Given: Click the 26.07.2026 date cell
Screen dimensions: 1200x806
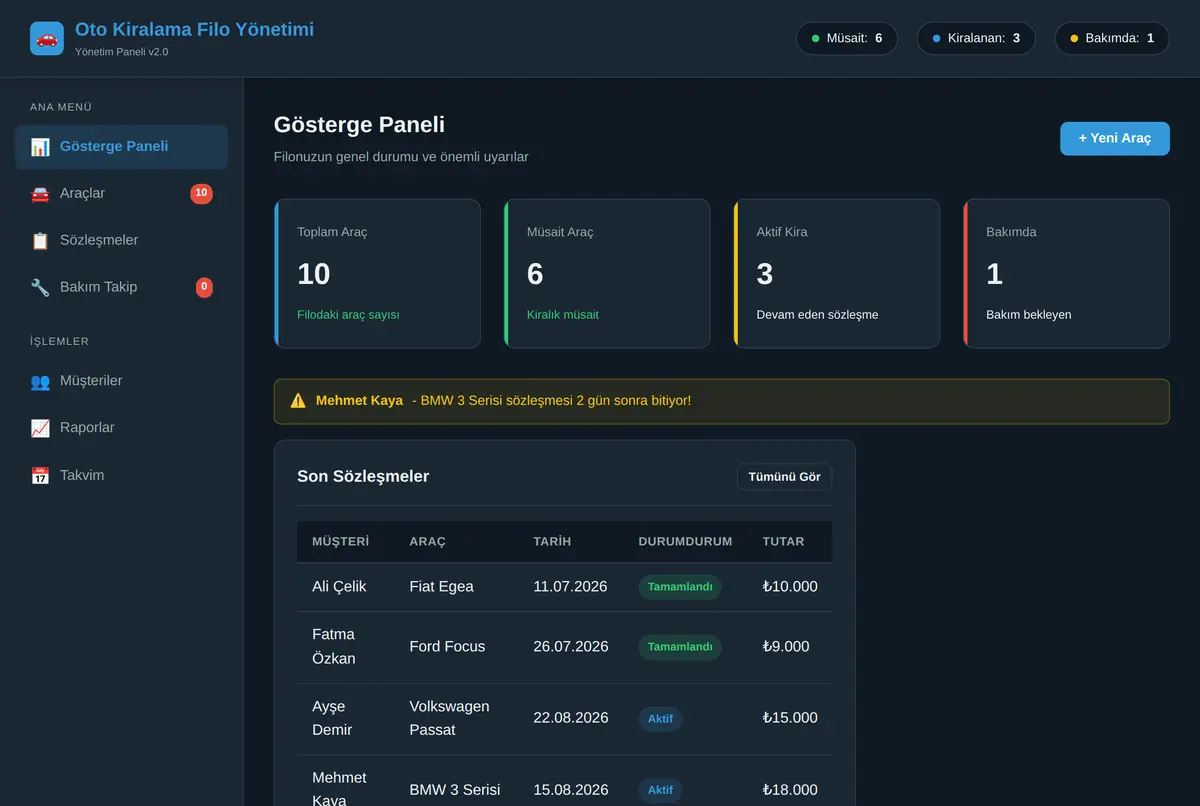Looking at the screenshot, I should [x=571, y=647].
